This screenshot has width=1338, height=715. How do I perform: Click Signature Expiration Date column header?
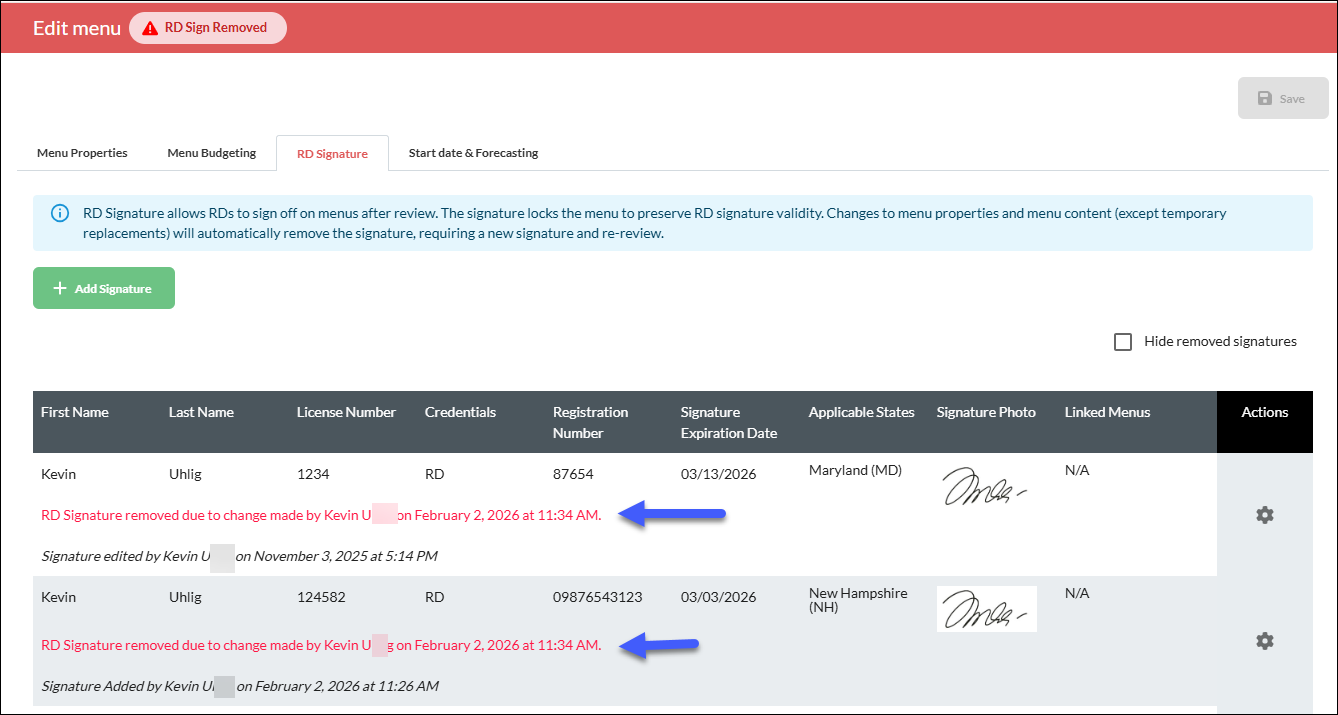click(729, 422)
